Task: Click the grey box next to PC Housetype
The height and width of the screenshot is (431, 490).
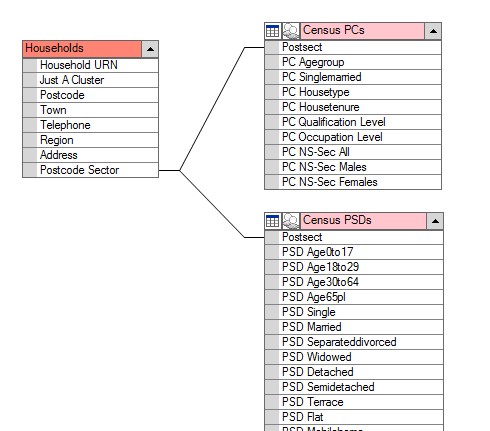Action: [272, 92]
